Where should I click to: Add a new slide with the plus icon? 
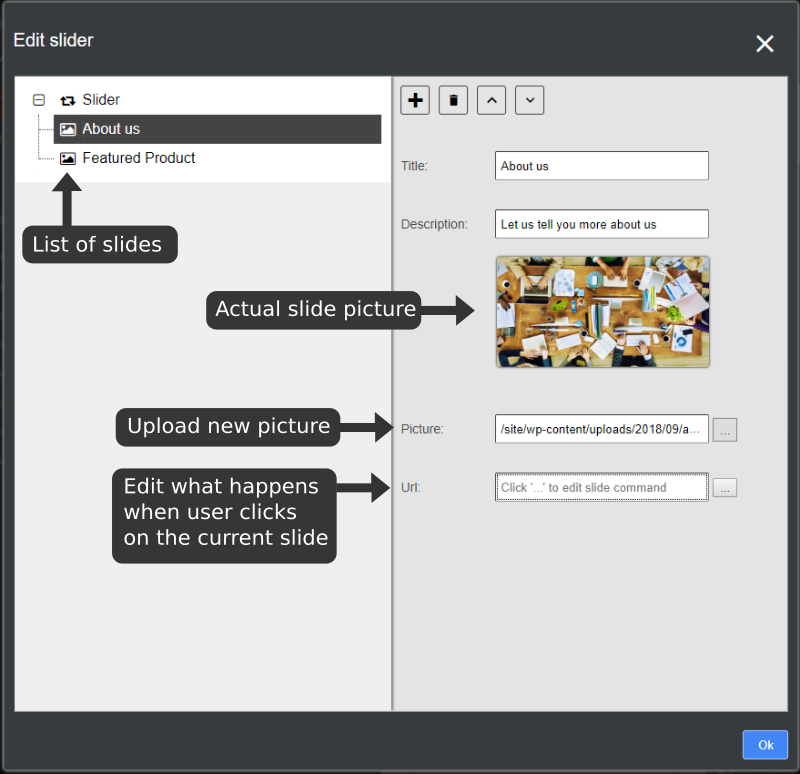coord(415,100)
